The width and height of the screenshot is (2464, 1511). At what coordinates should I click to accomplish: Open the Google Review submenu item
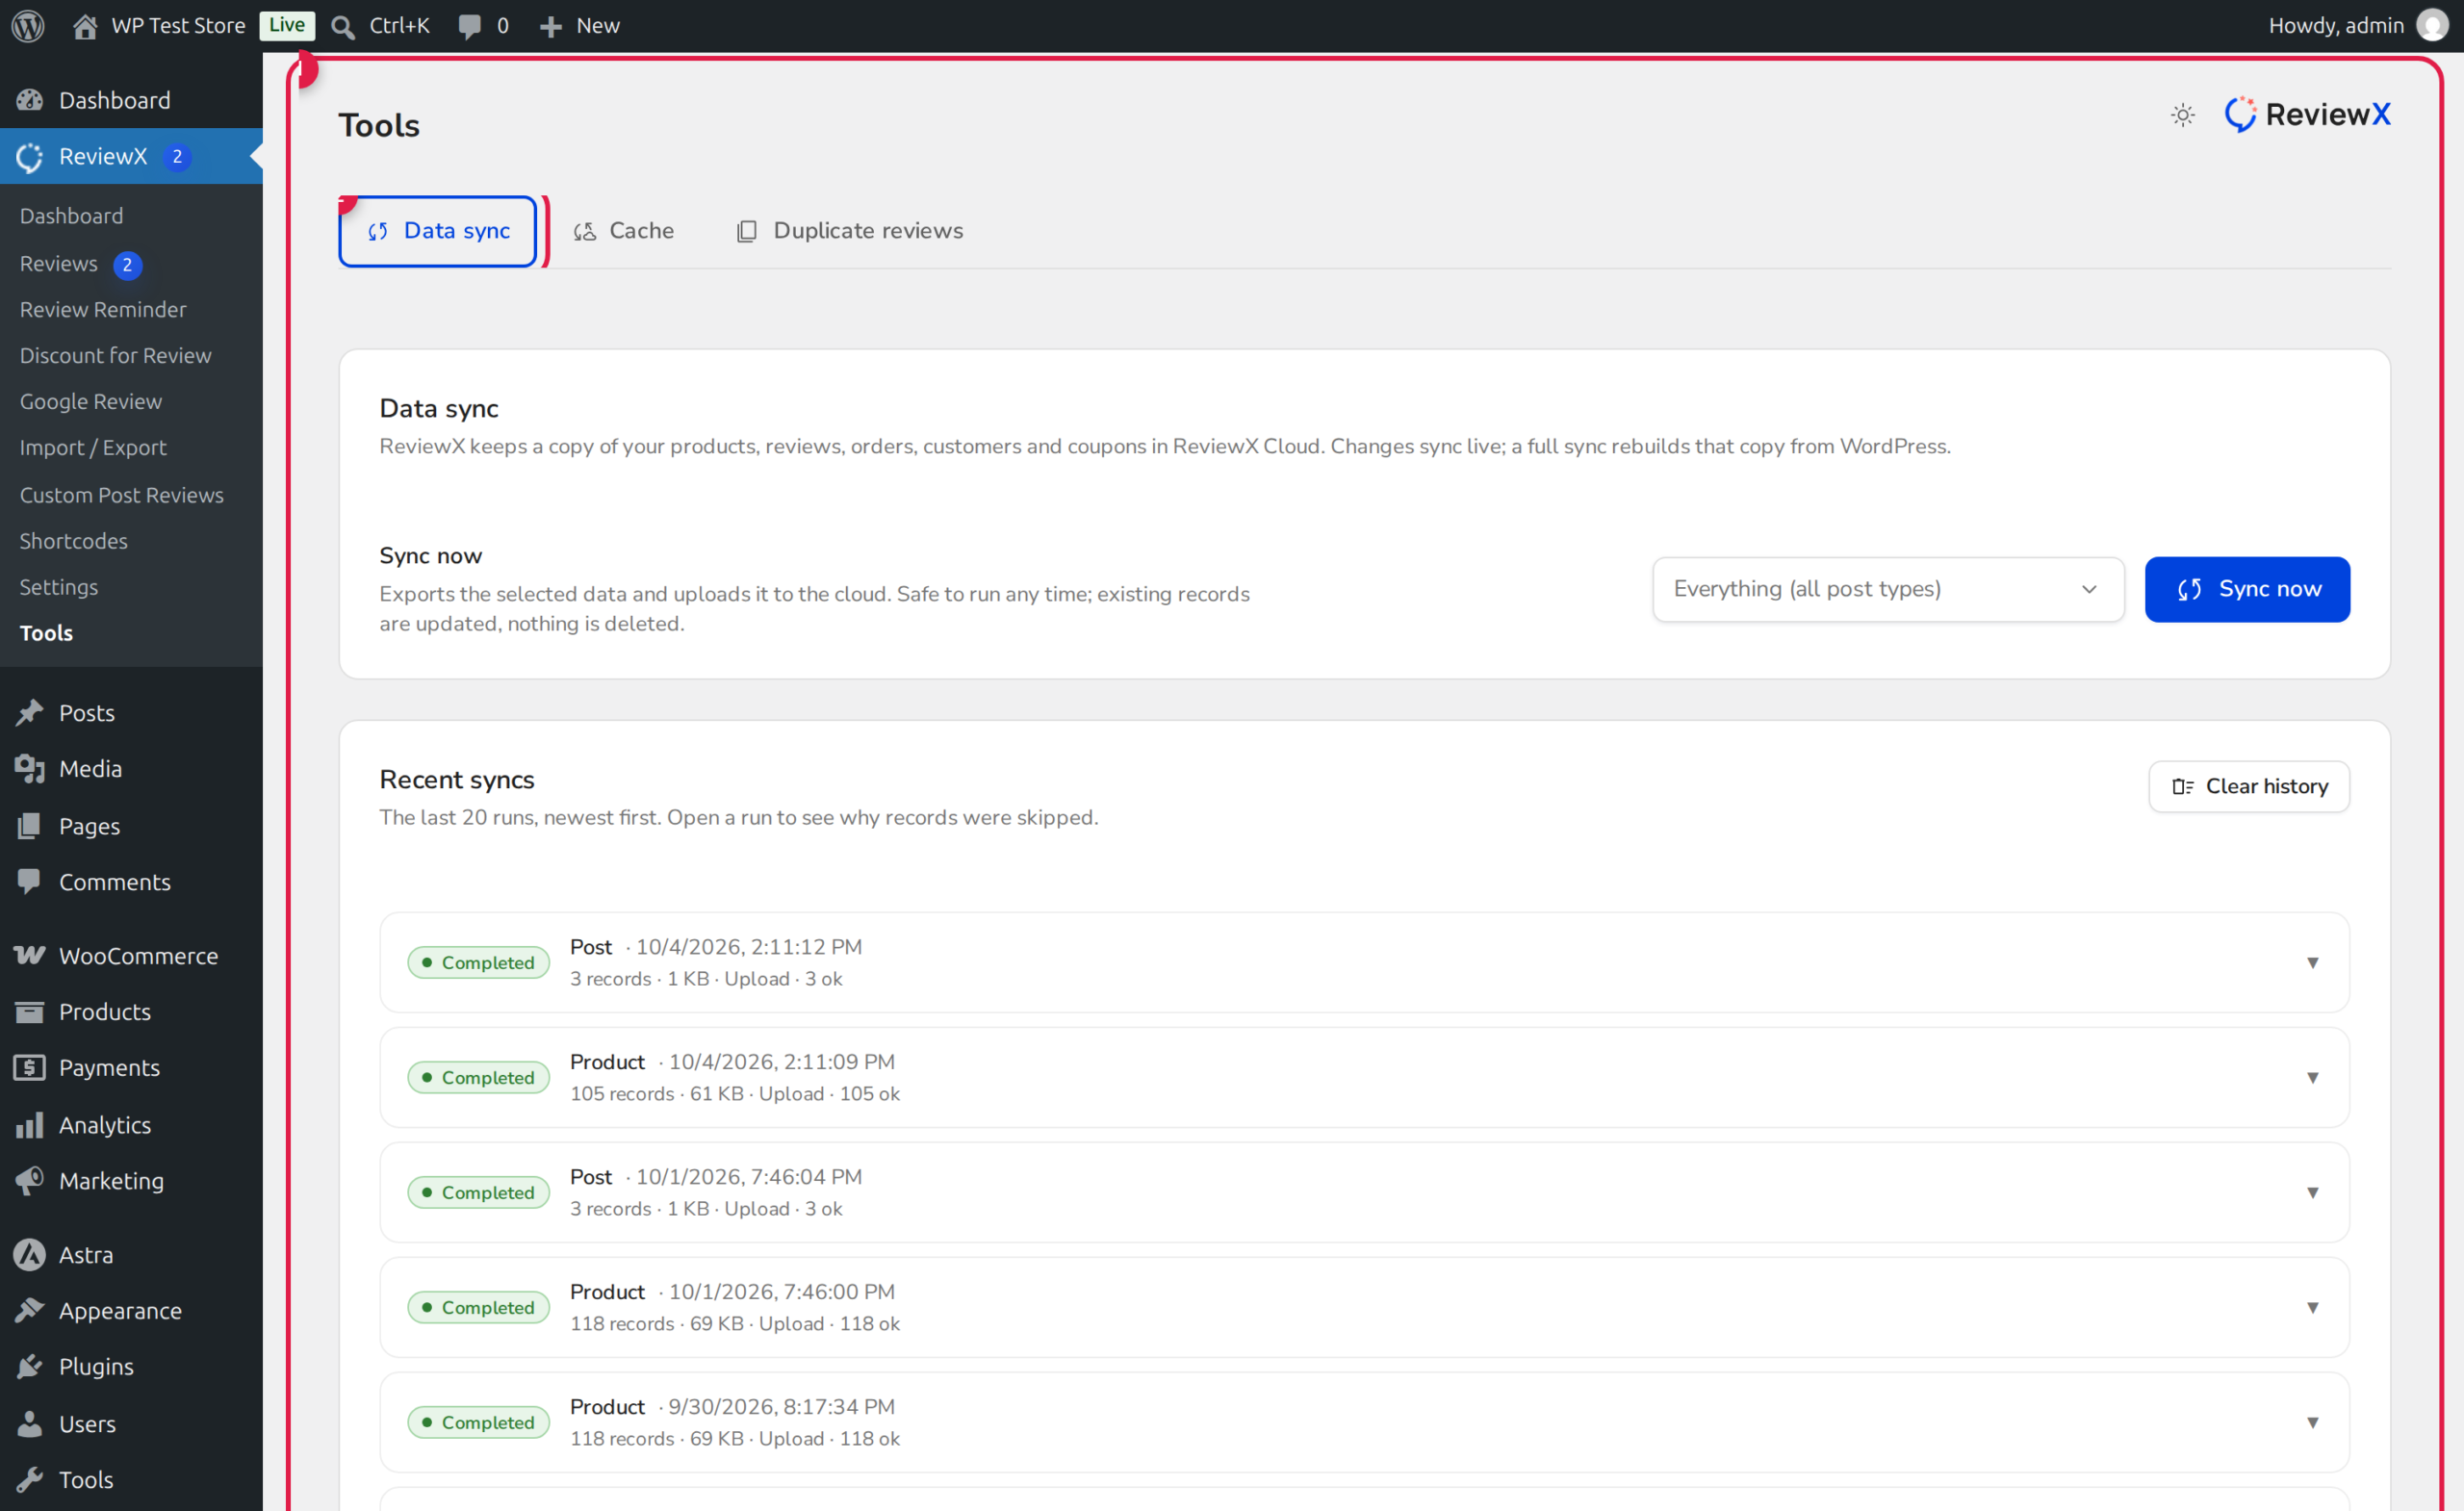131,402
